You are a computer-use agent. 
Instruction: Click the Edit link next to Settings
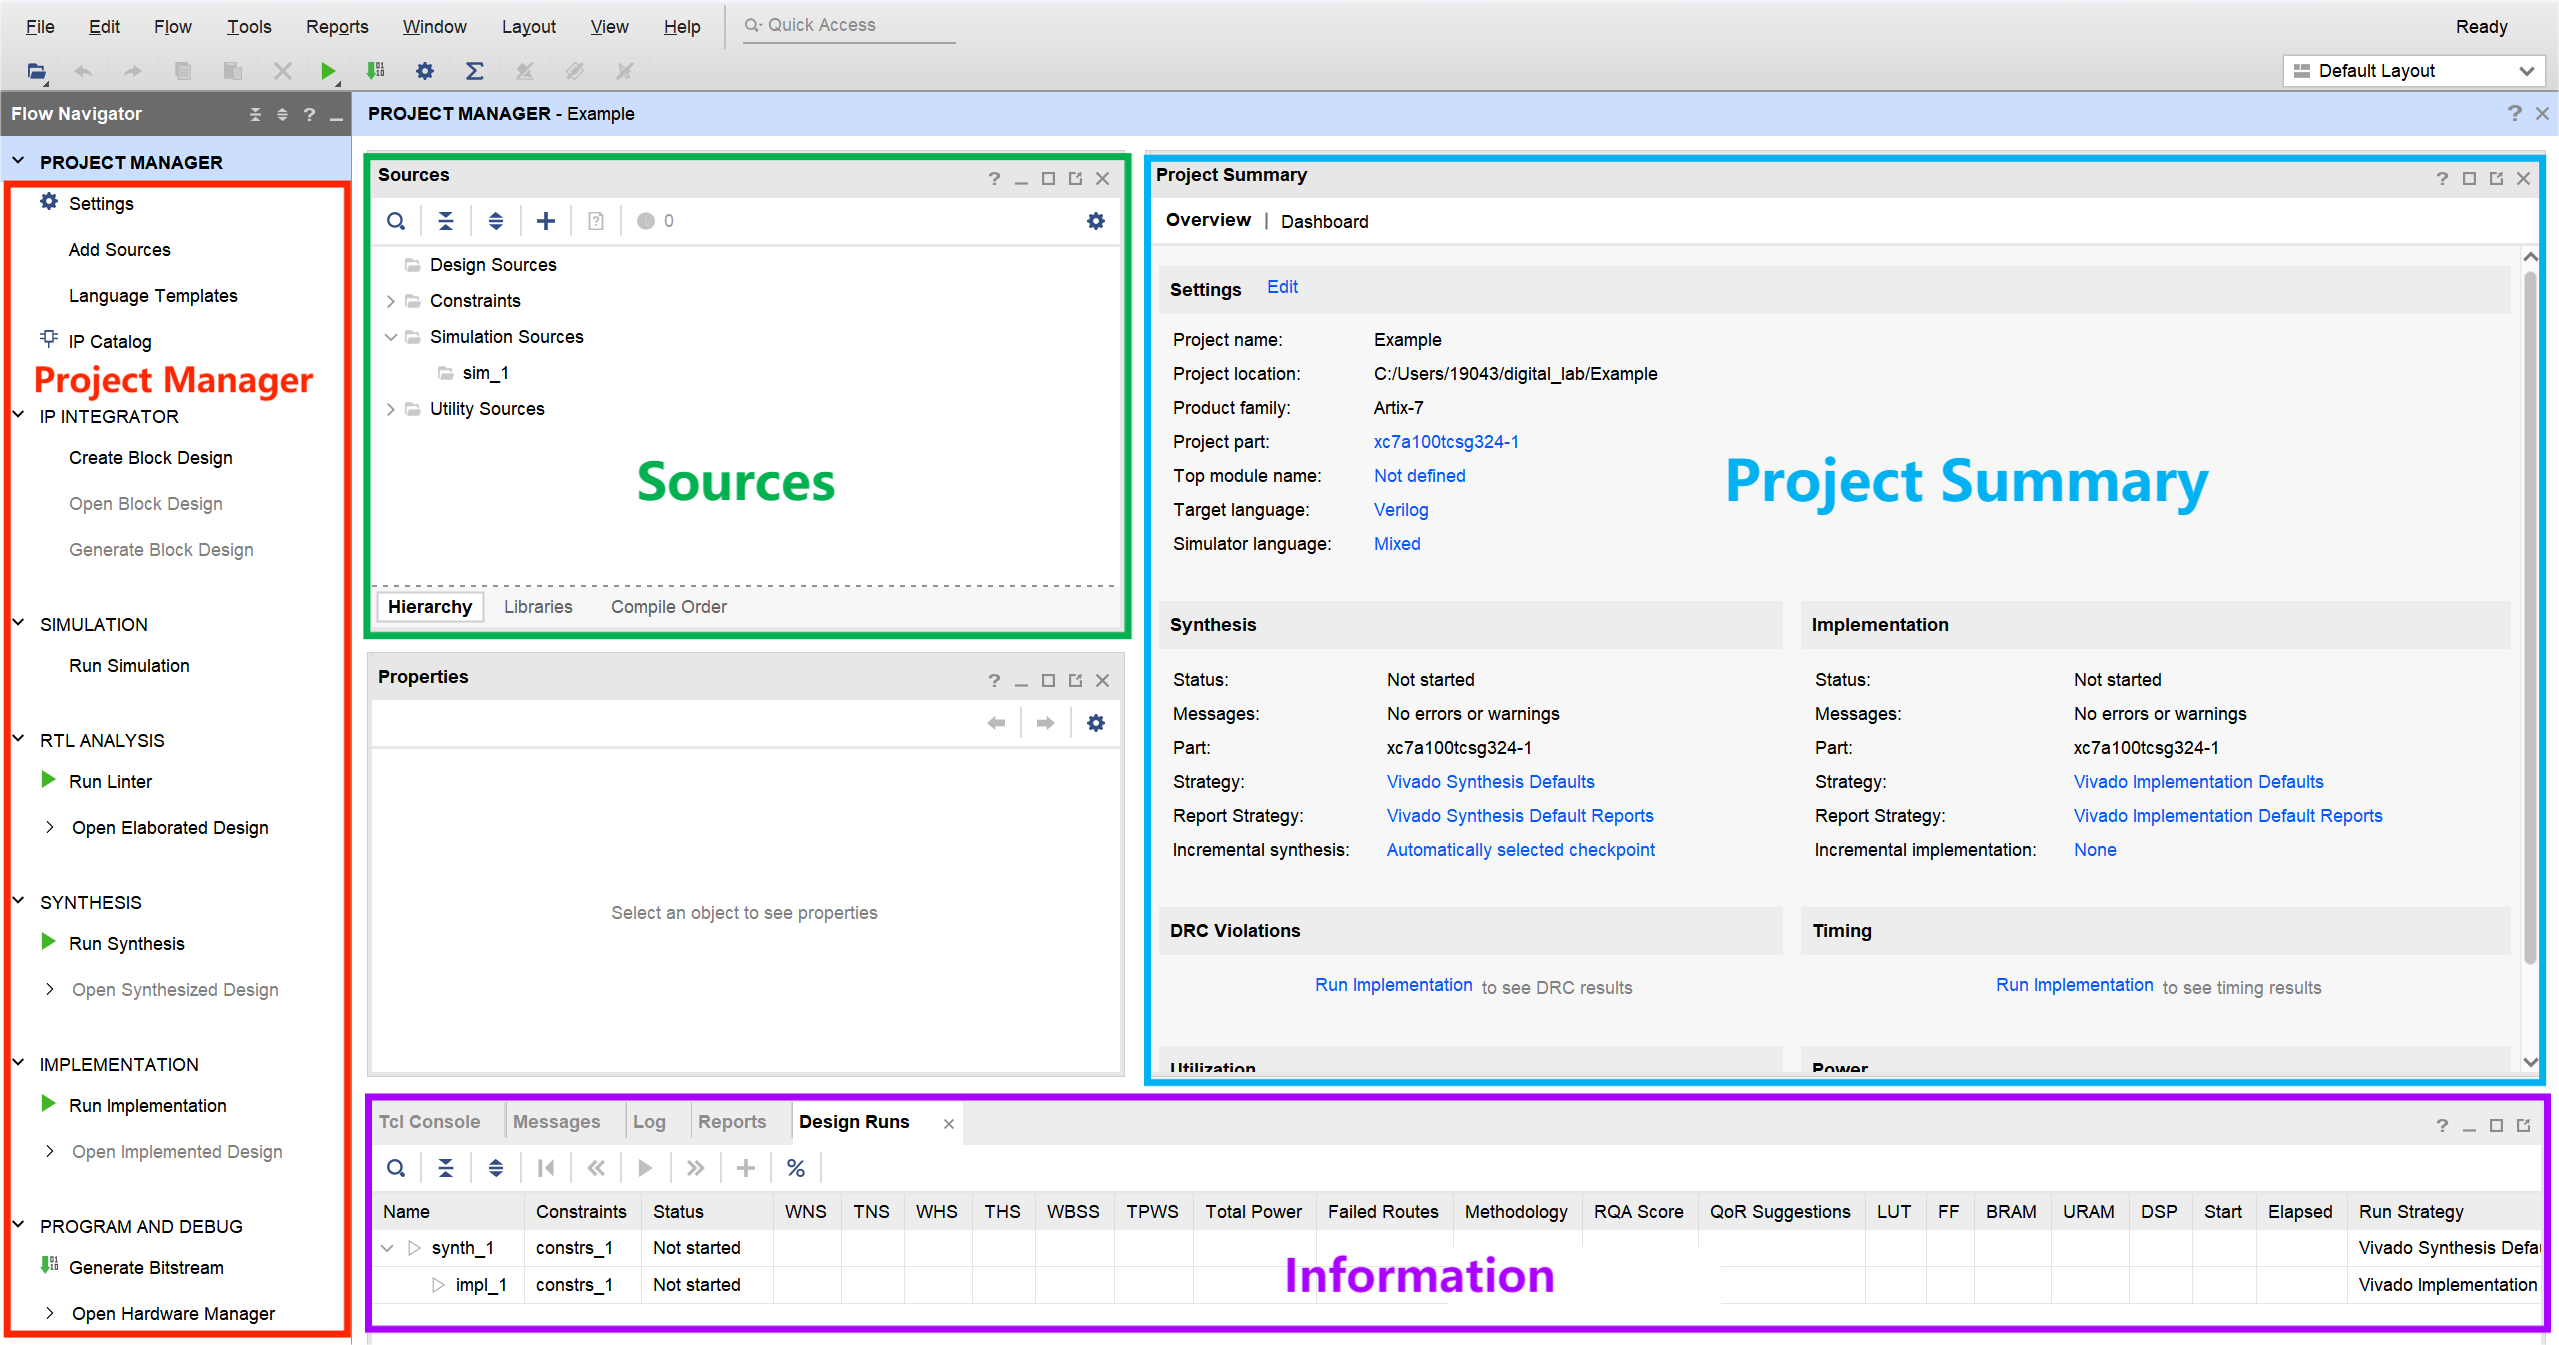pyautogui.click(x=1282, y=288)
